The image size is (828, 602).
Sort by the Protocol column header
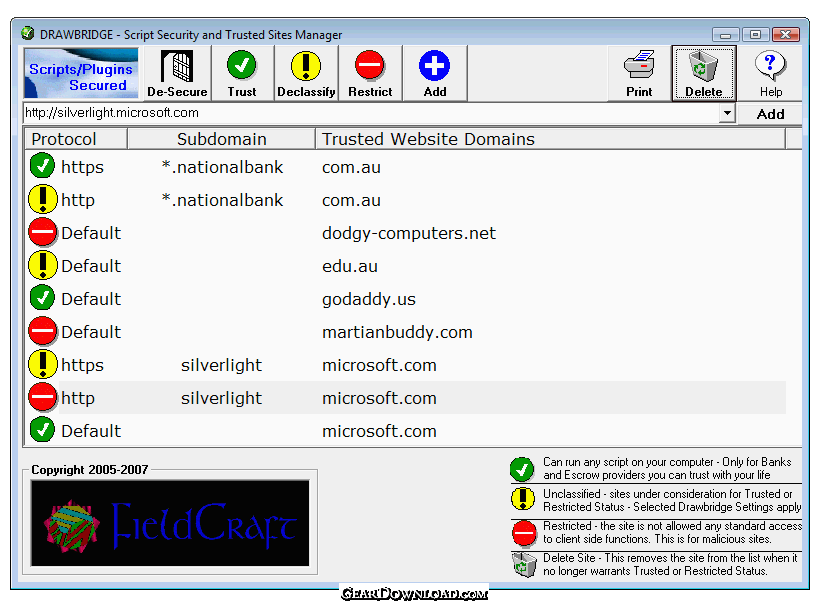(x=76, y=139)
